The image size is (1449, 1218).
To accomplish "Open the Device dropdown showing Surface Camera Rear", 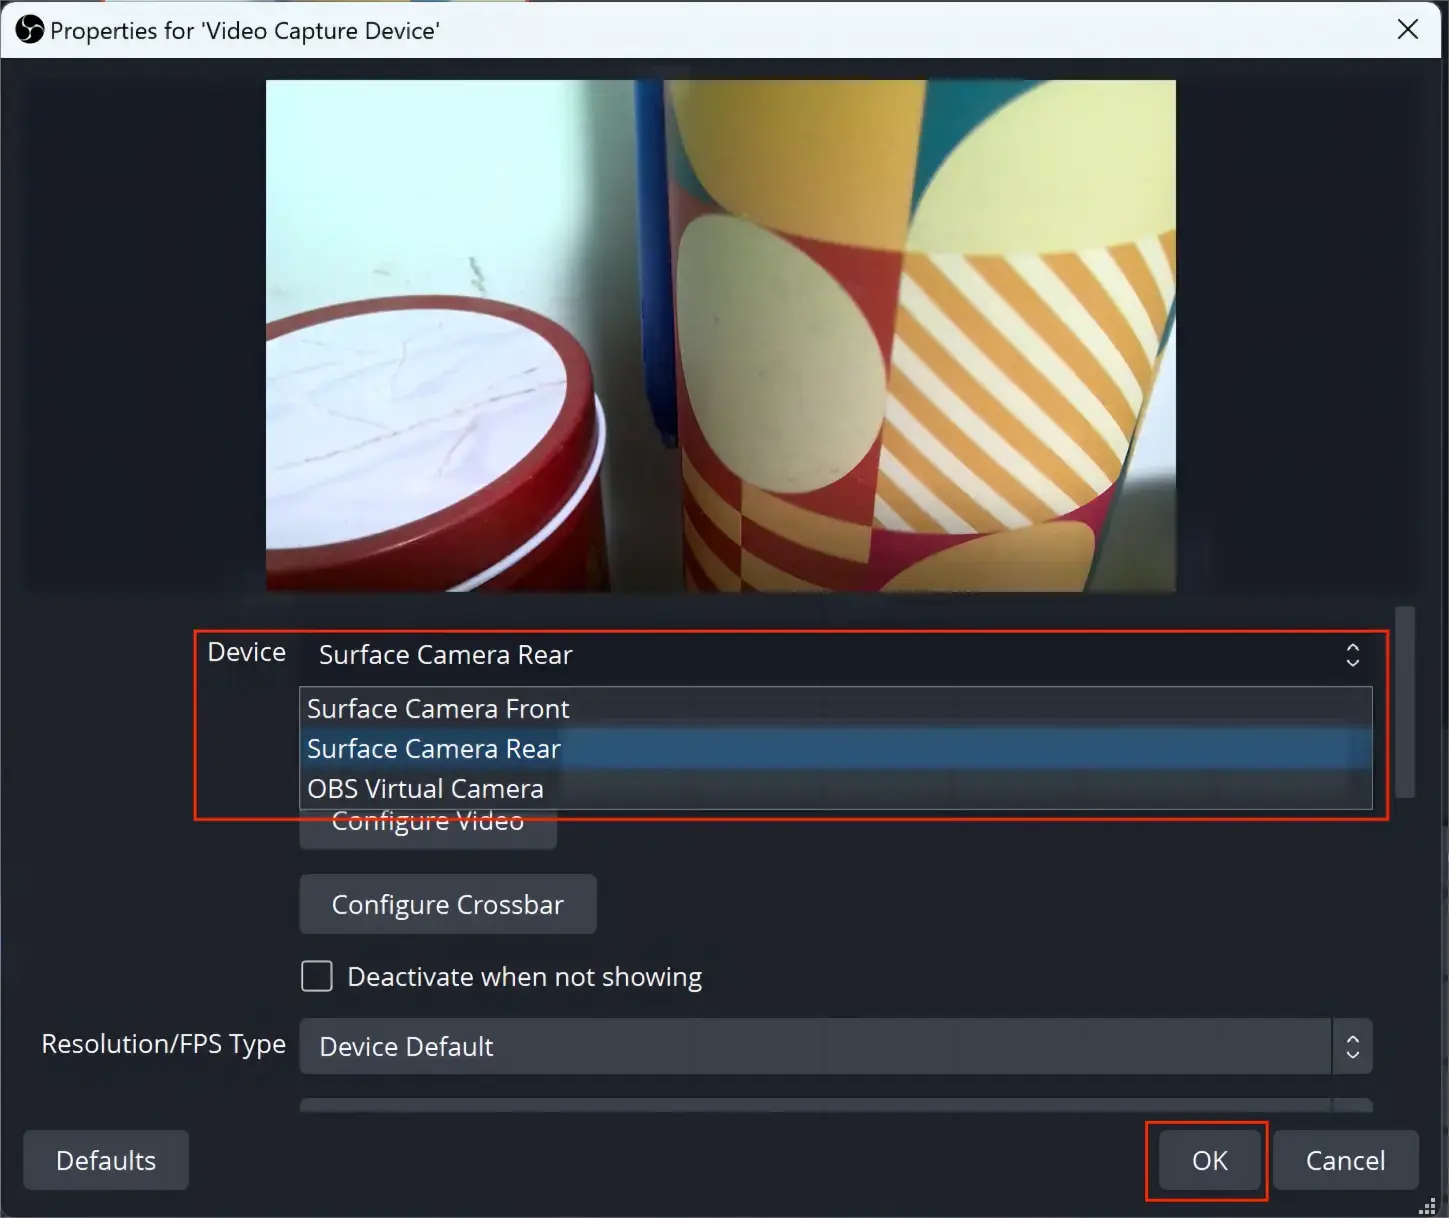I will (x=835, y=655).
